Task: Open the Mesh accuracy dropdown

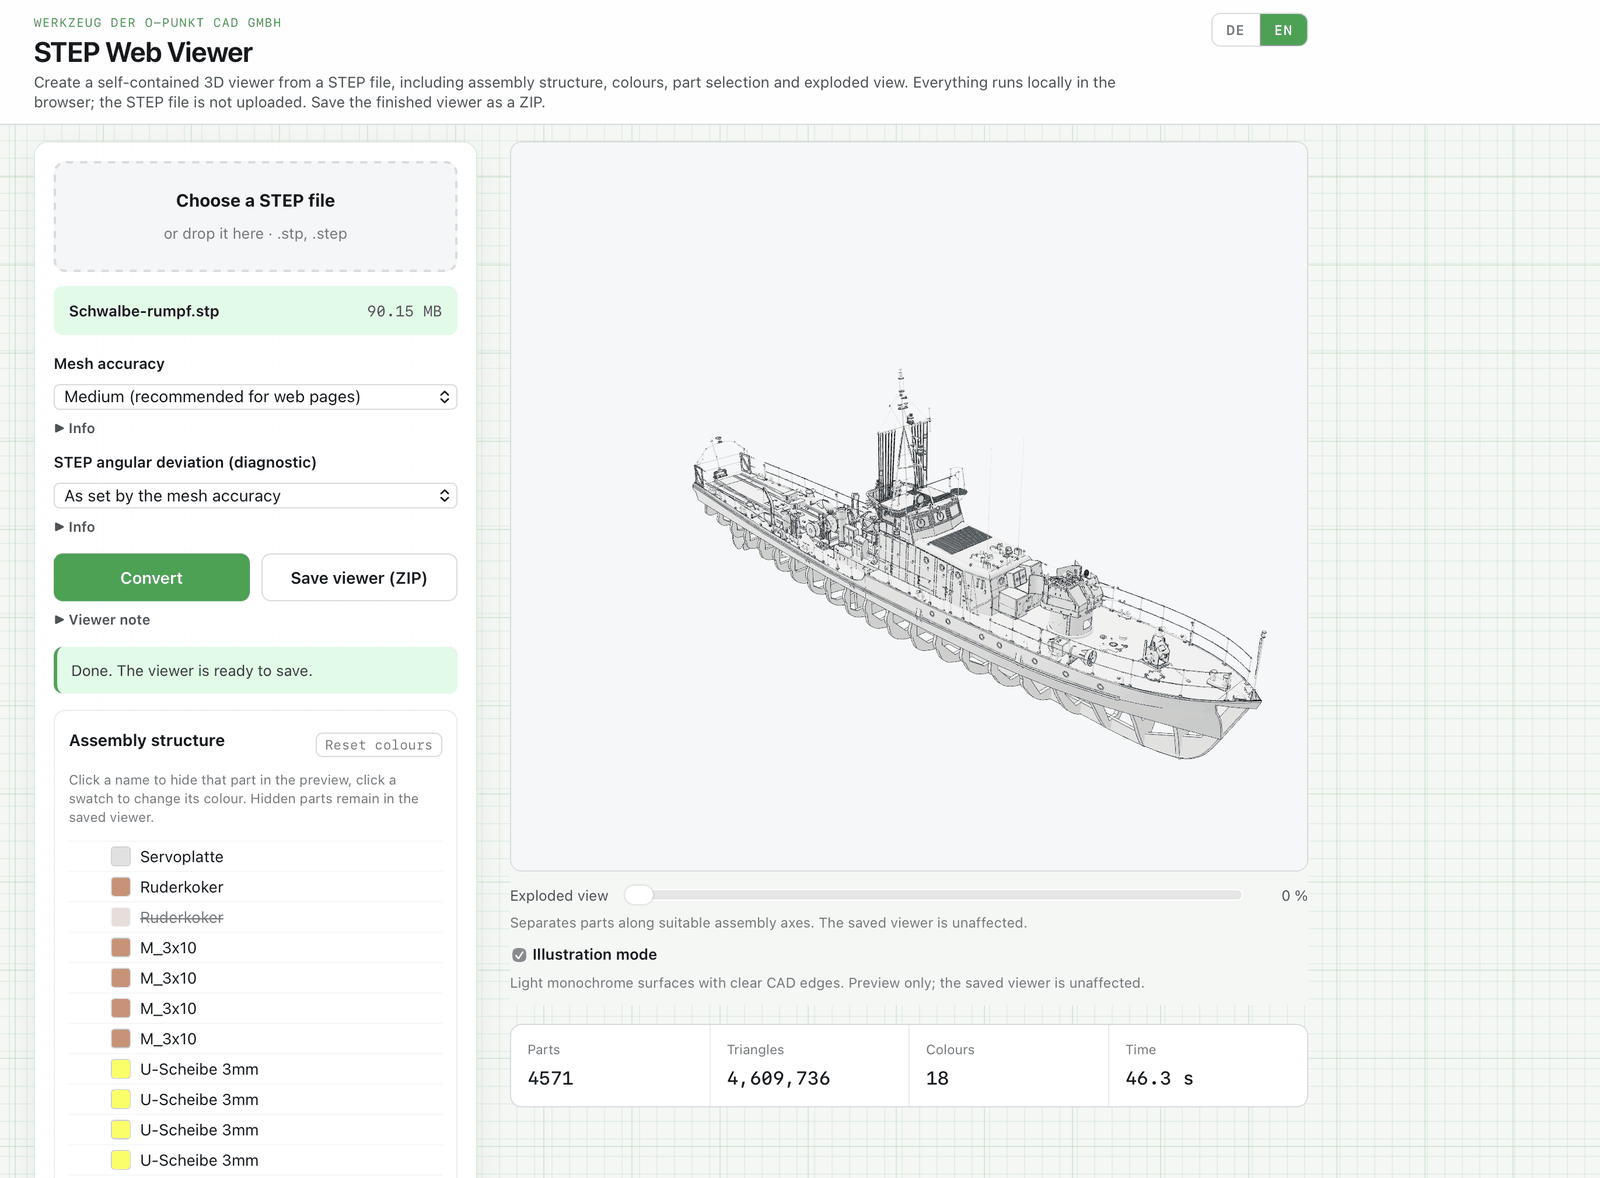Action: 255,397
